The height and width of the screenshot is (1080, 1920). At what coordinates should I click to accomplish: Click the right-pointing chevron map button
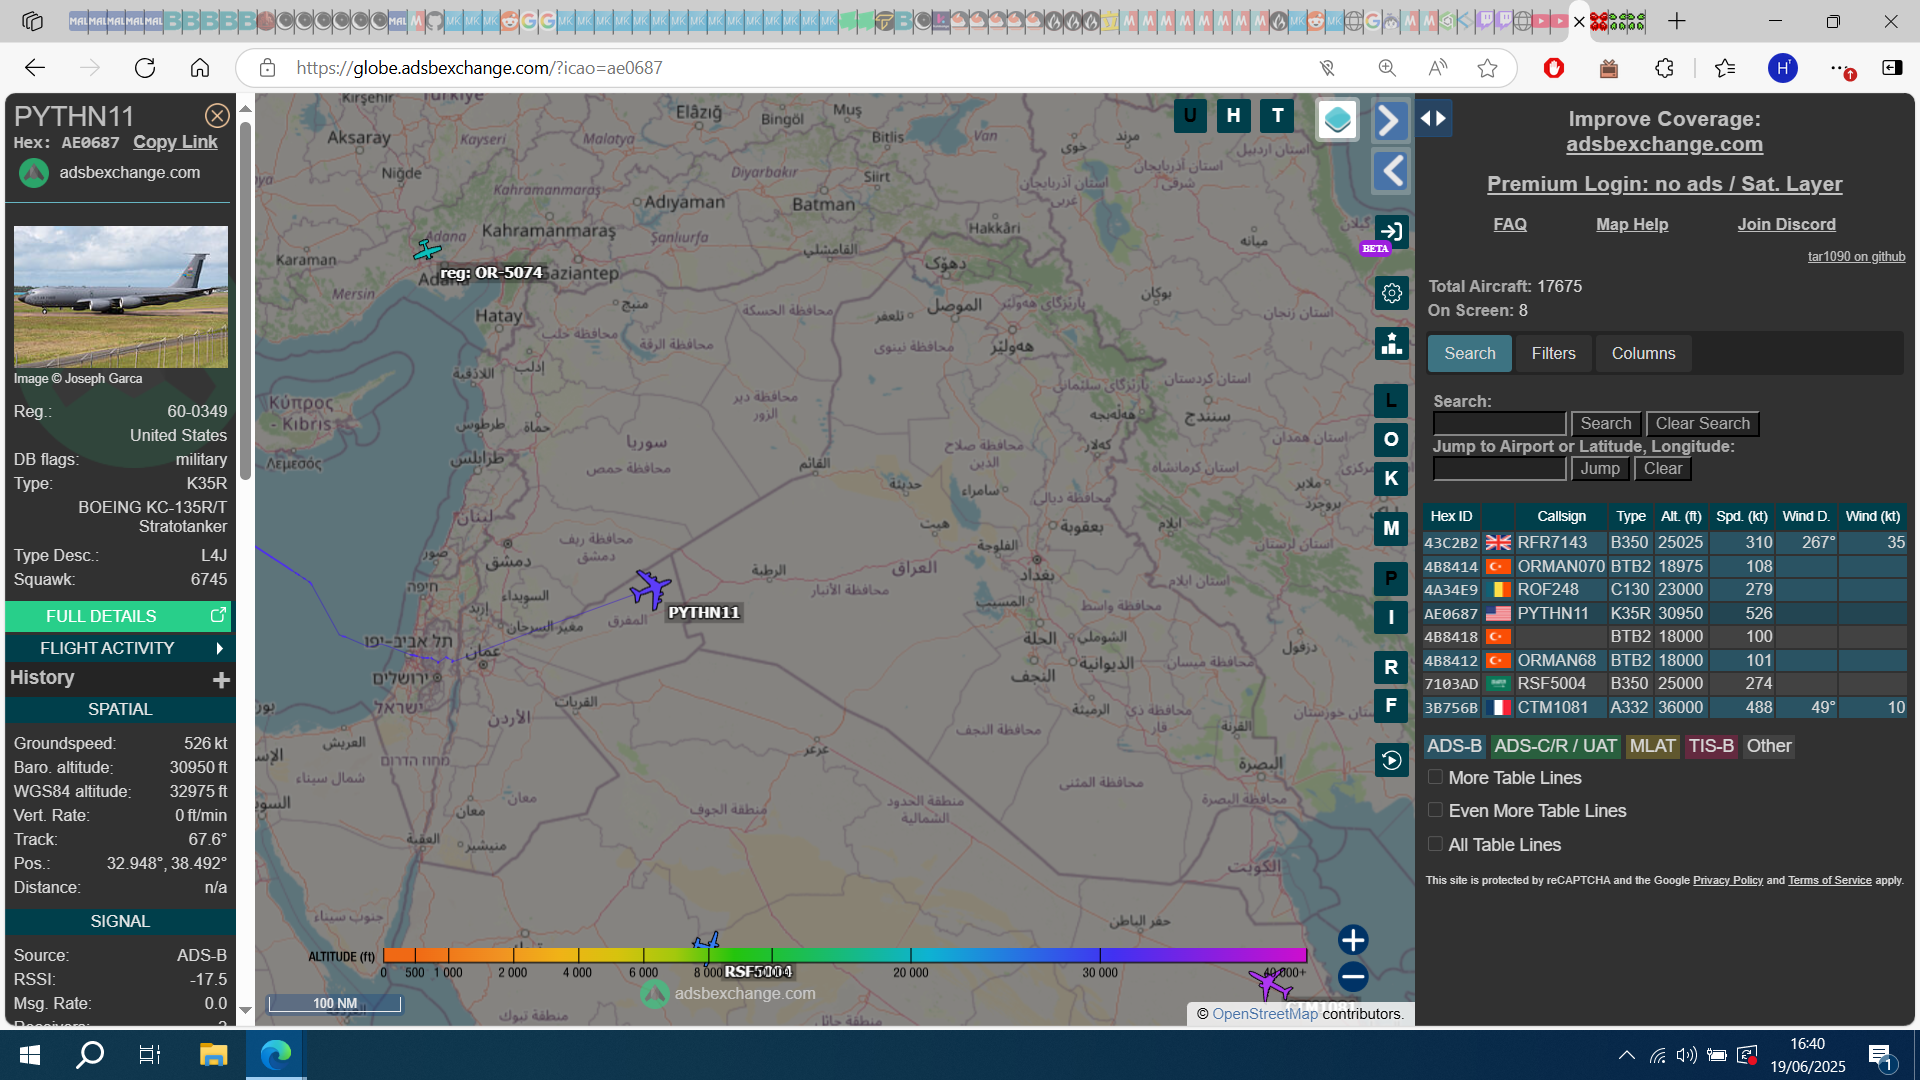click(1391, 121)
